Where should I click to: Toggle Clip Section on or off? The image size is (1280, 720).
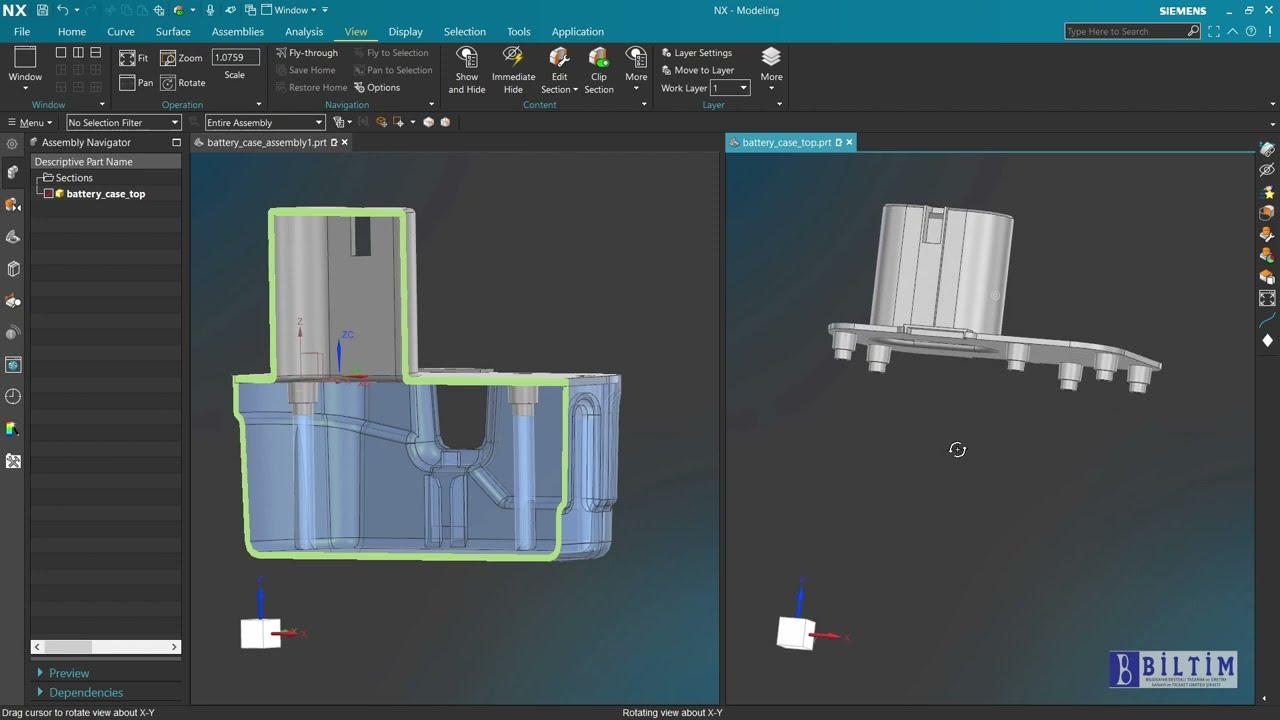tap(598, 70)
